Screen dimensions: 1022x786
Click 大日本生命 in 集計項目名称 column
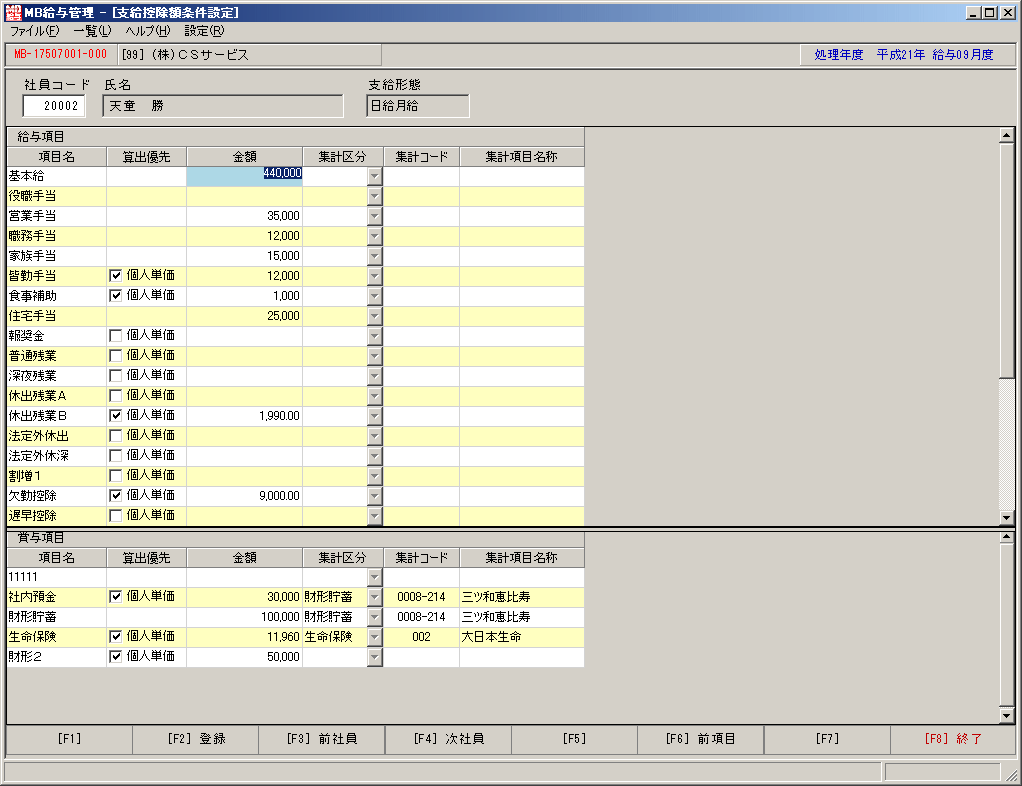pyautogui.click(x=491, y=637)
